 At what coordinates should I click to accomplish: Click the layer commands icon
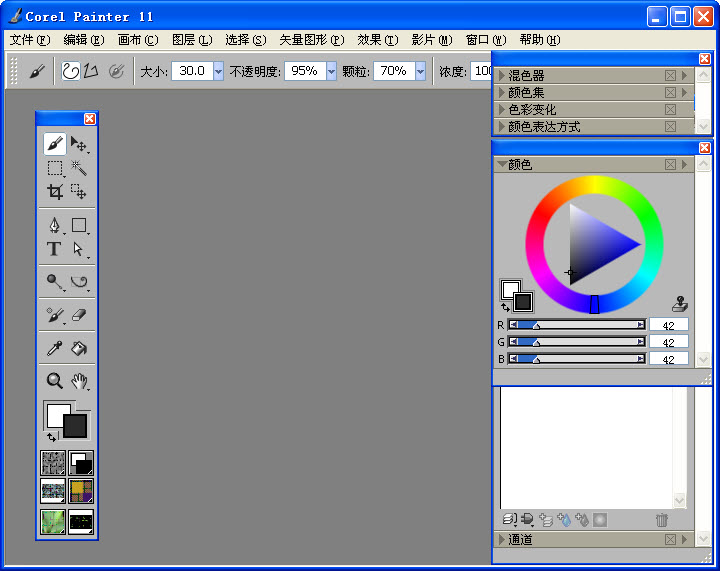coord(510,520)
